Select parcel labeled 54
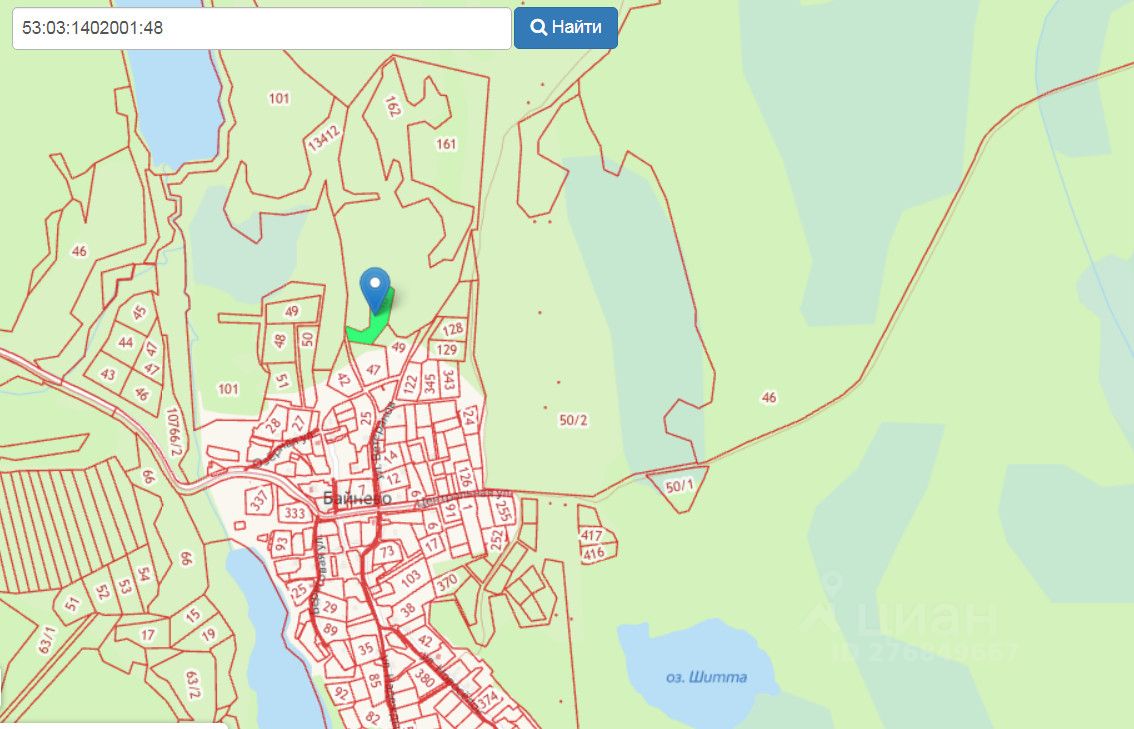Image resolution: width=1134 pixels, height=729 pixels. (x=144, y=574)
